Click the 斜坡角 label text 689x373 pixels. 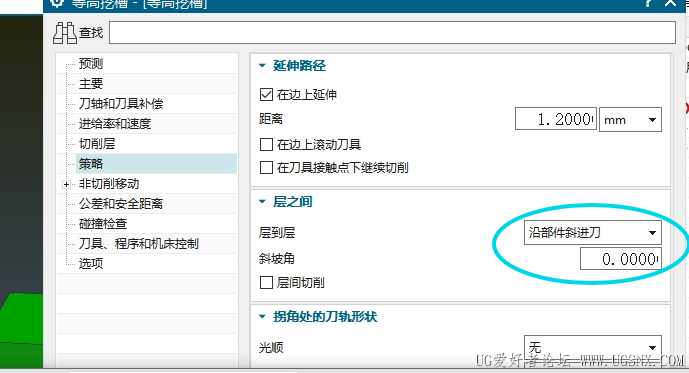pos(276,259)
